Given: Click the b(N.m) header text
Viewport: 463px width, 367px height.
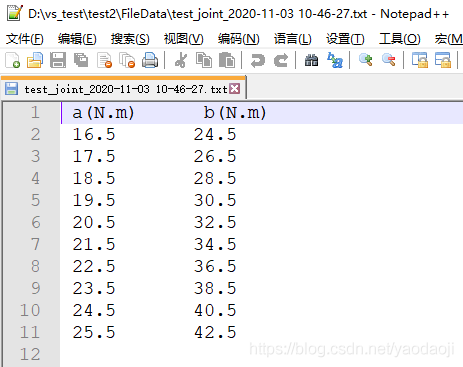Looking at the screenshot, I should (235, 113).
